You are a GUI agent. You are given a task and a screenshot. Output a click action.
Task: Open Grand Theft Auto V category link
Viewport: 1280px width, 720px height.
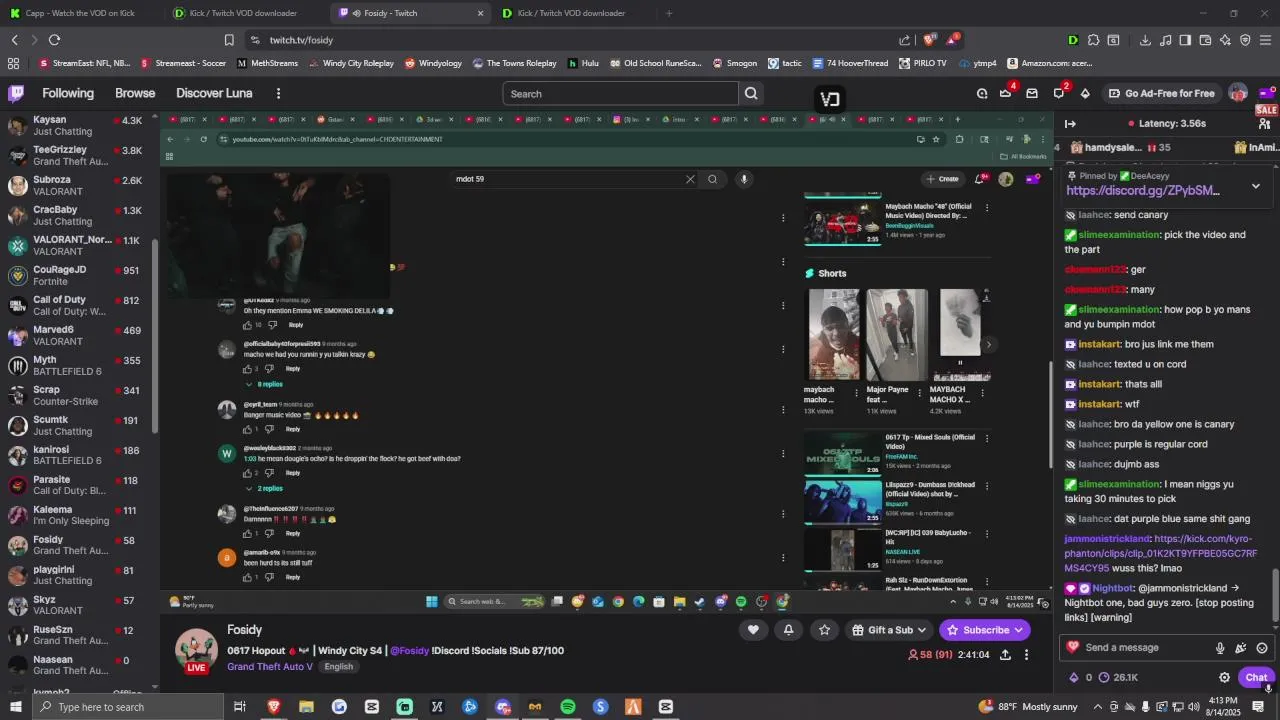coord(270,667)
